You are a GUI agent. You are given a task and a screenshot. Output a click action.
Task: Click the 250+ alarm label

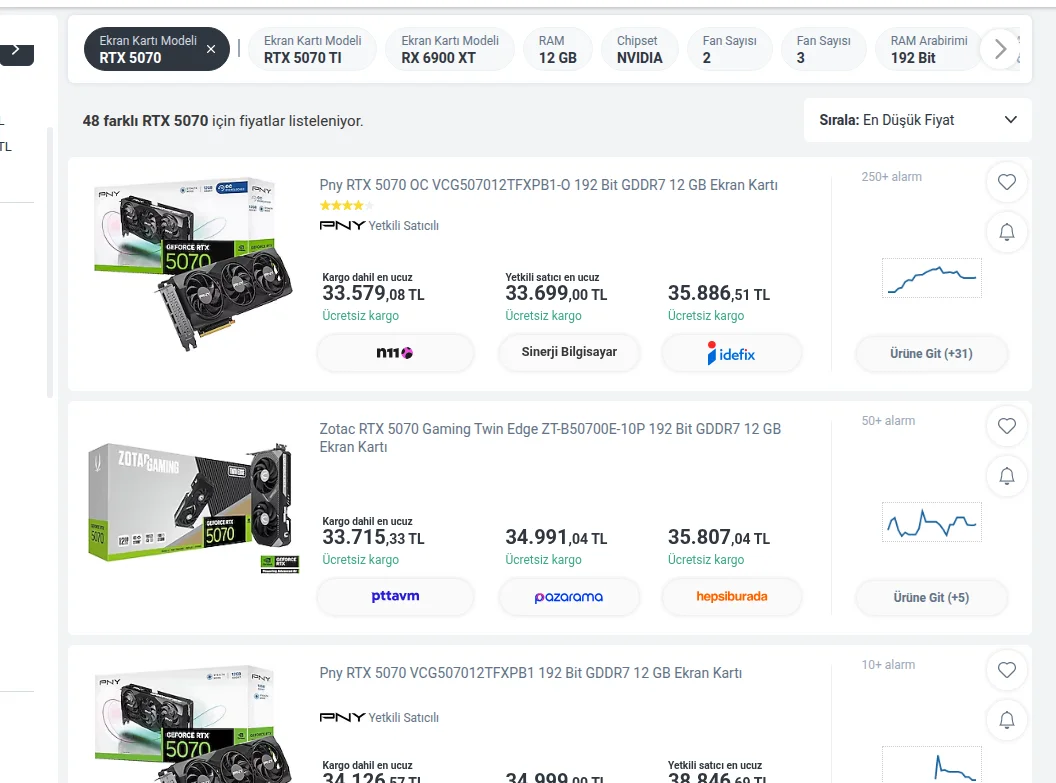892,177
